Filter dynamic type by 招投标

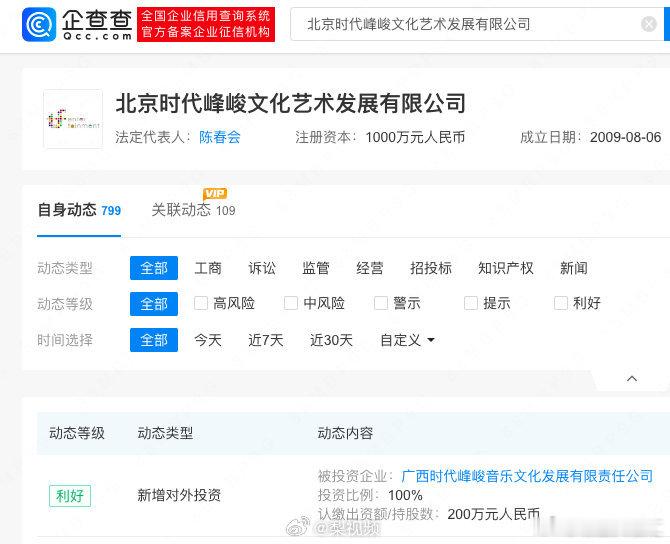(x=431, y=268)
